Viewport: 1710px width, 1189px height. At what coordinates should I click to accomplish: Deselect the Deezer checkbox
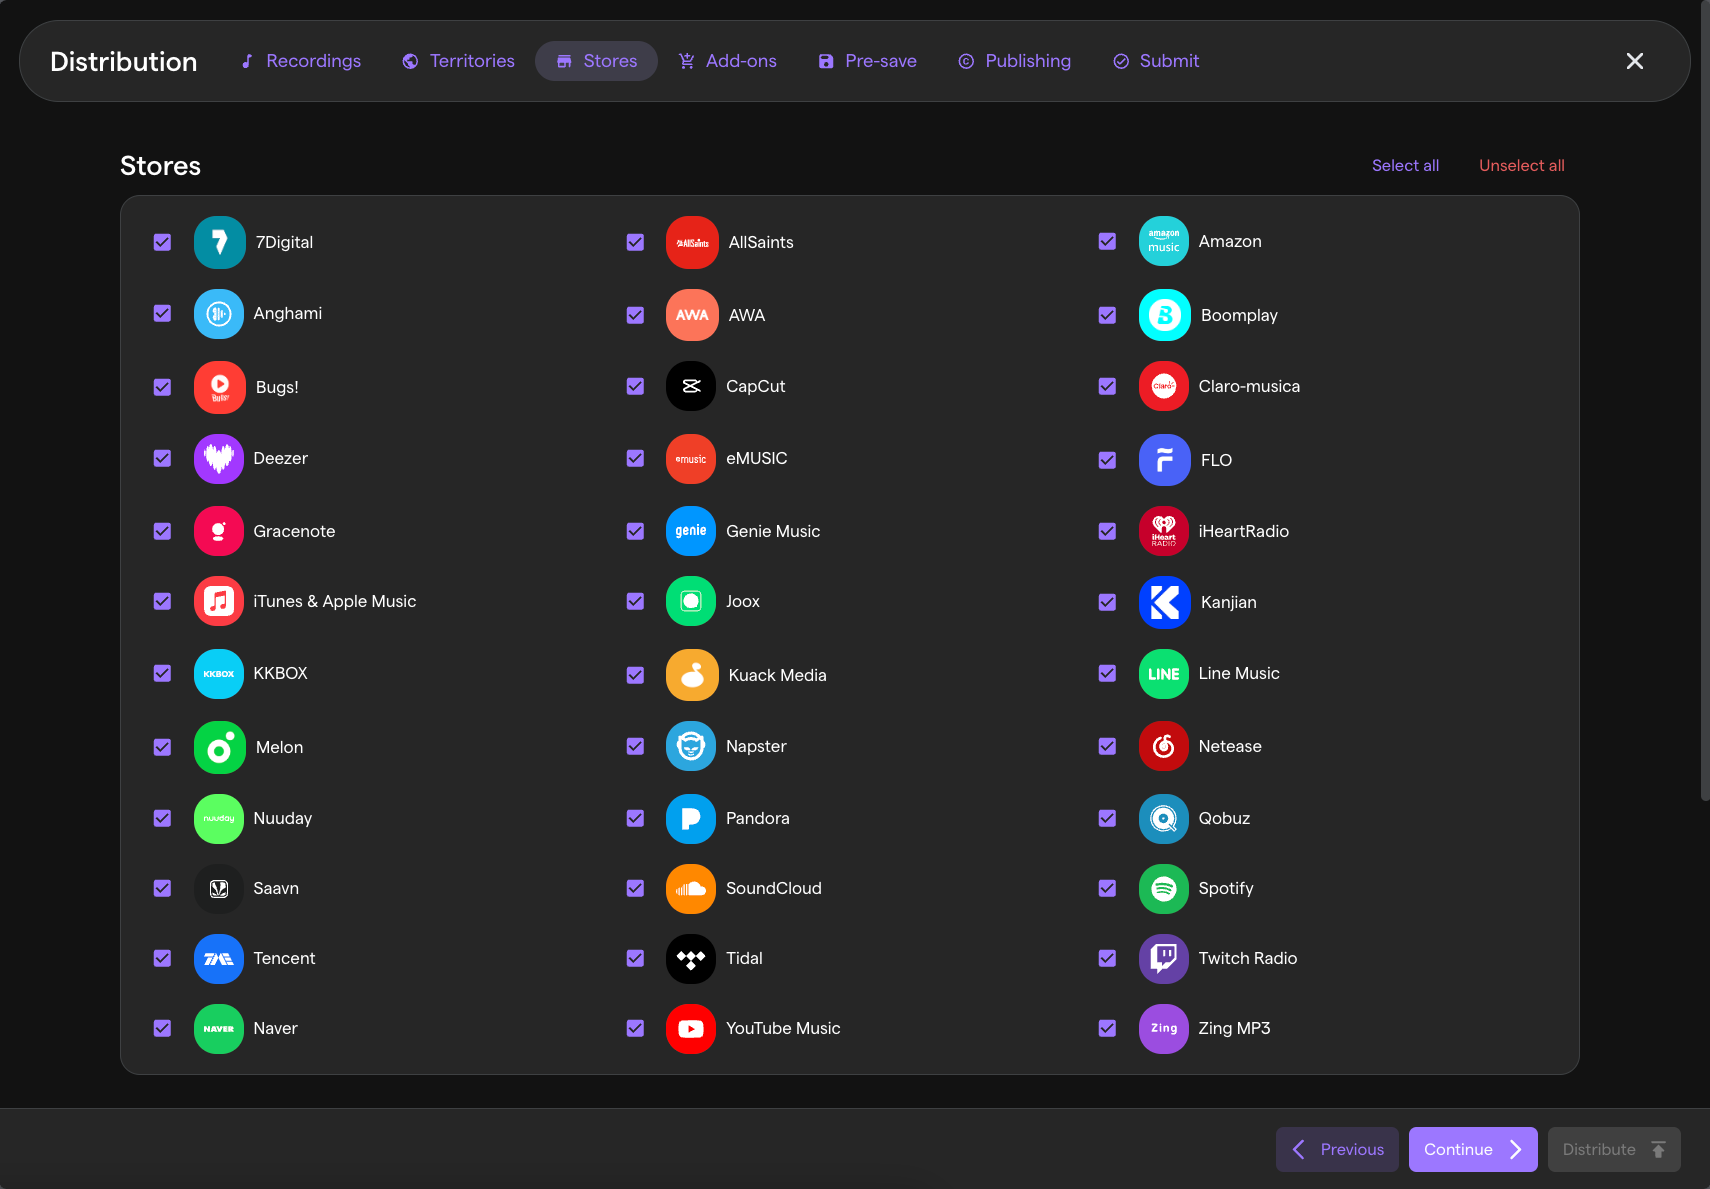[x=162, y=458]
